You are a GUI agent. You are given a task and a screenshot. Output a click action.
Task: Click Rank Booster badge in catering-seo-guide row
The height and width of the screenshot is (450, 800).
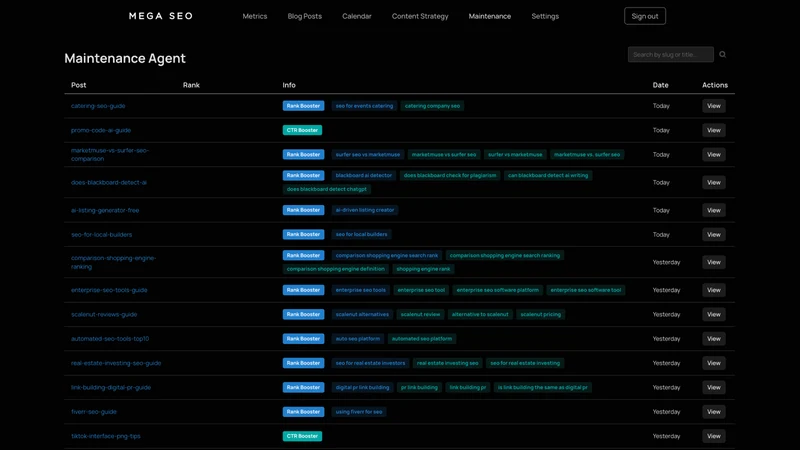click(x=303, y=106)
